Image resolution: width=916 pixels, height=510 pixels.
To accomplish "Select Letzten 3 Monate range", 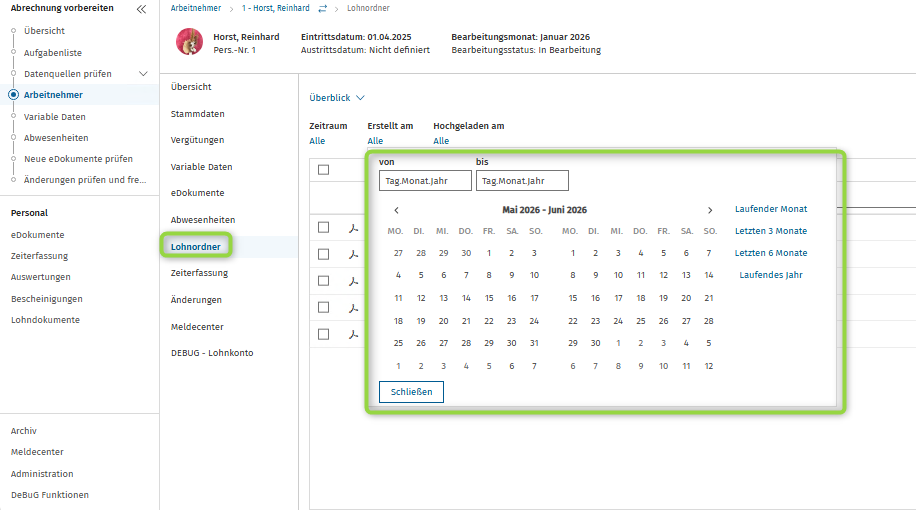I will [771, 231].
